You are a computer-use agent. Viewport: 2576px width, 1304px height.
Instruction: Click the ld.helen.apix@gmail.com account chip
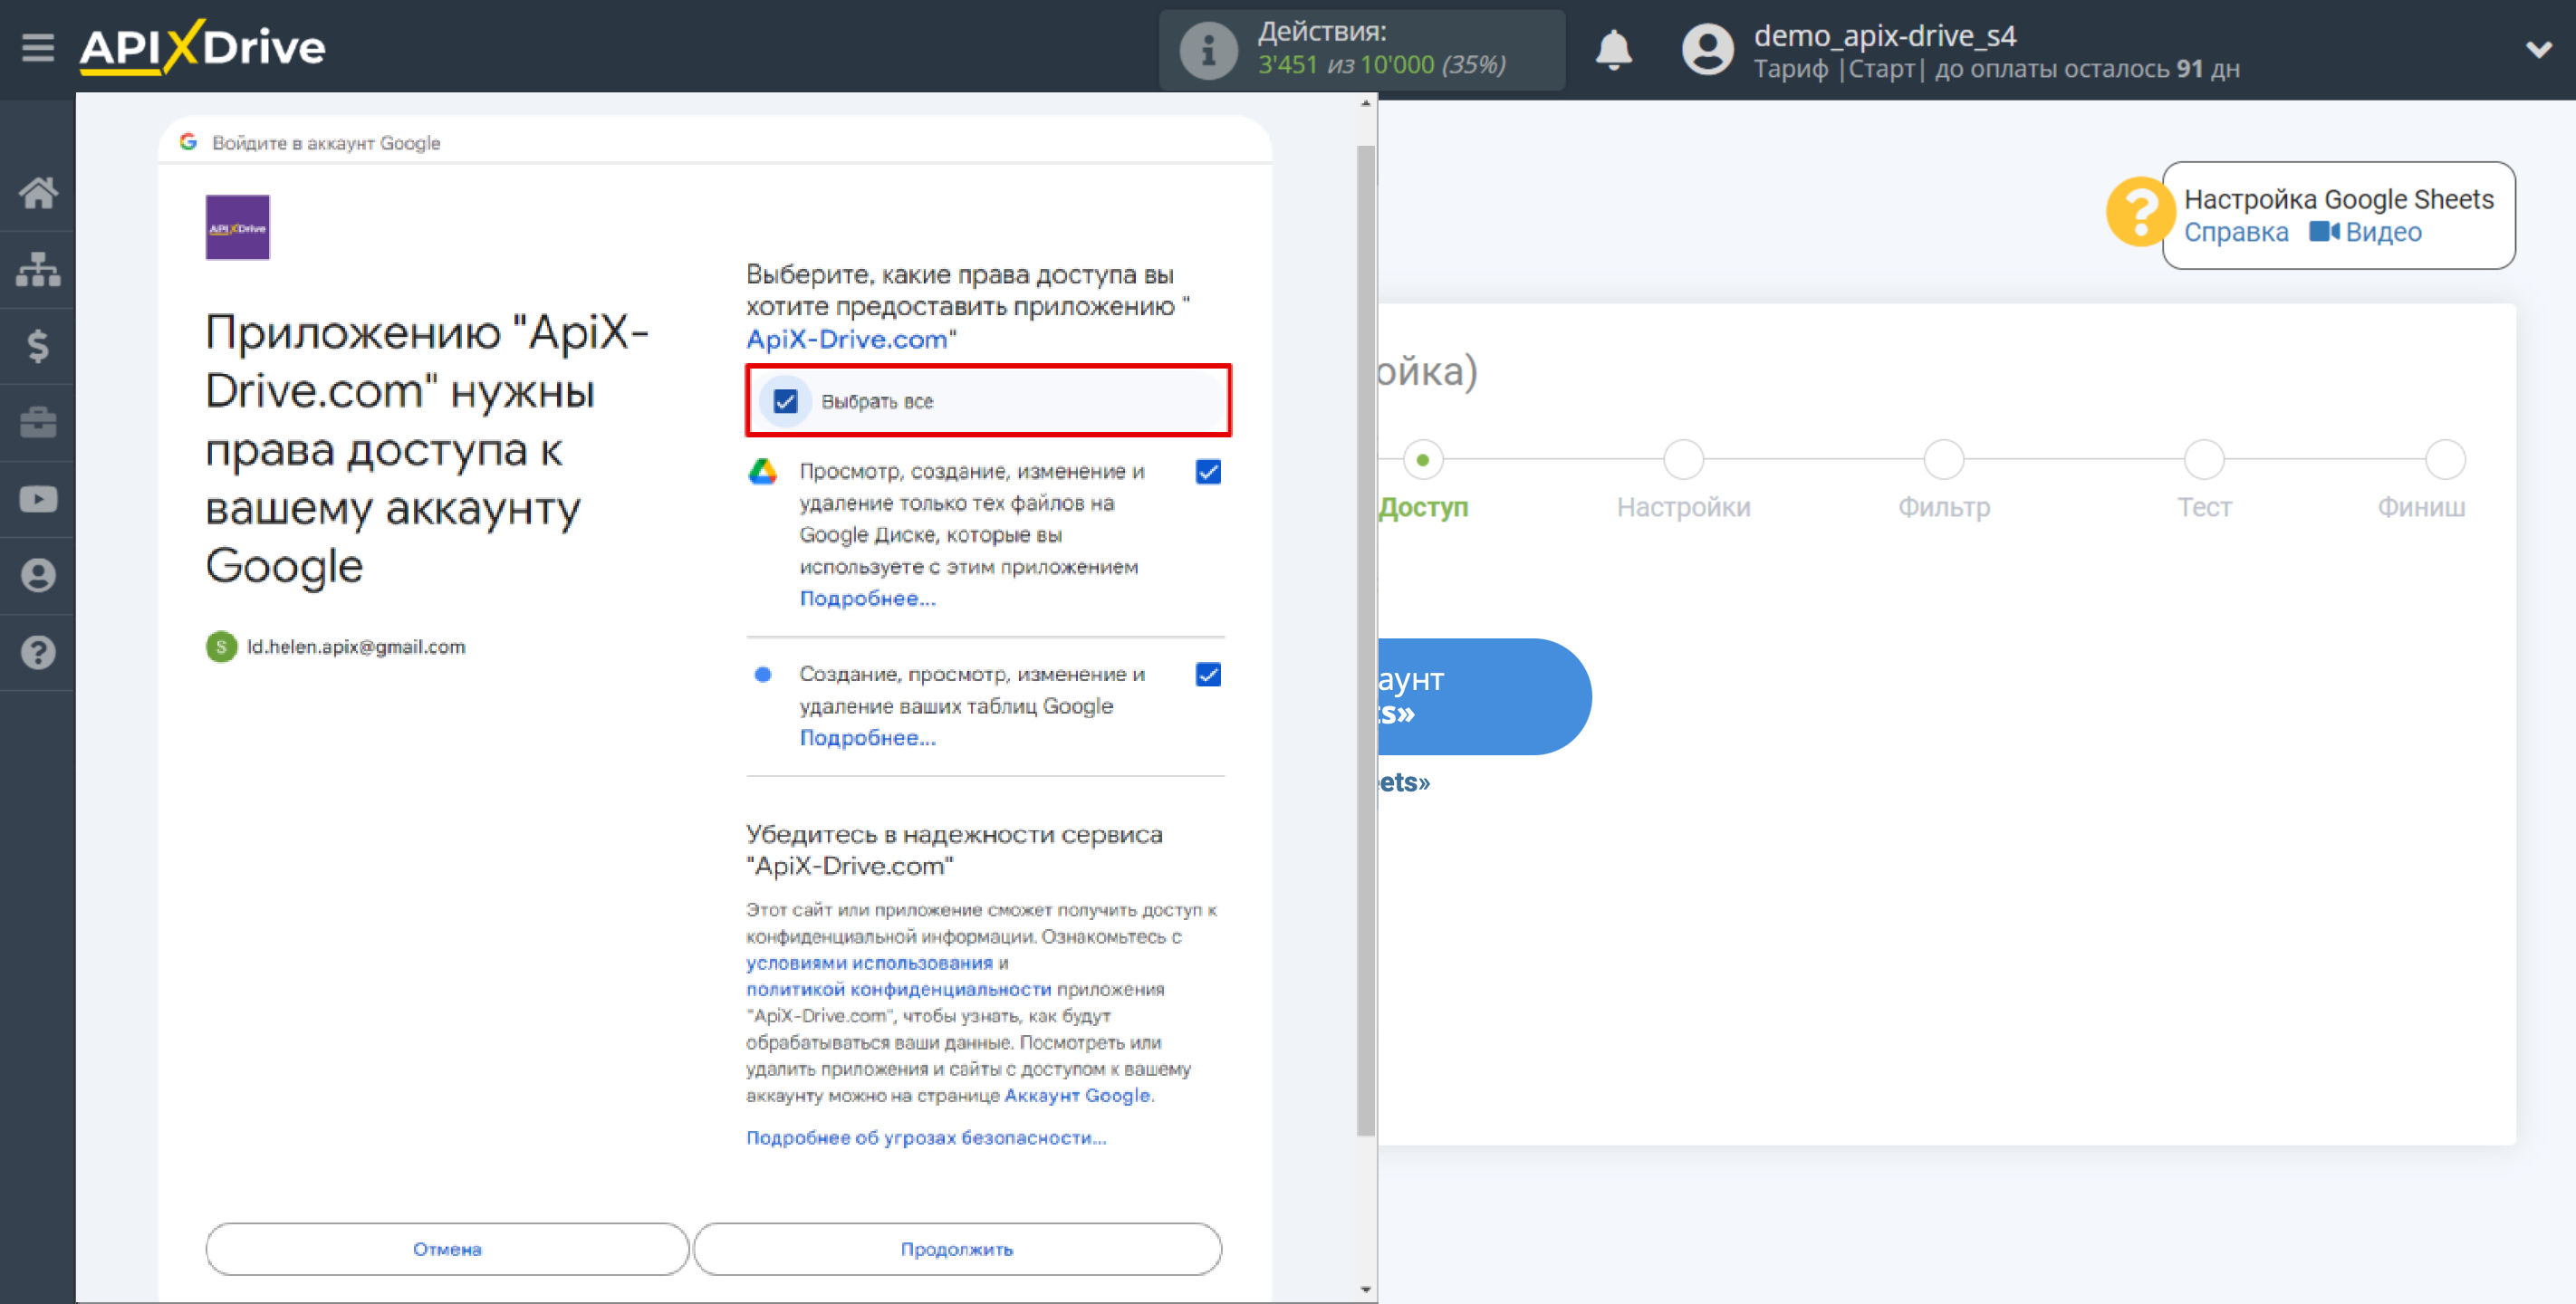[336, 647]
